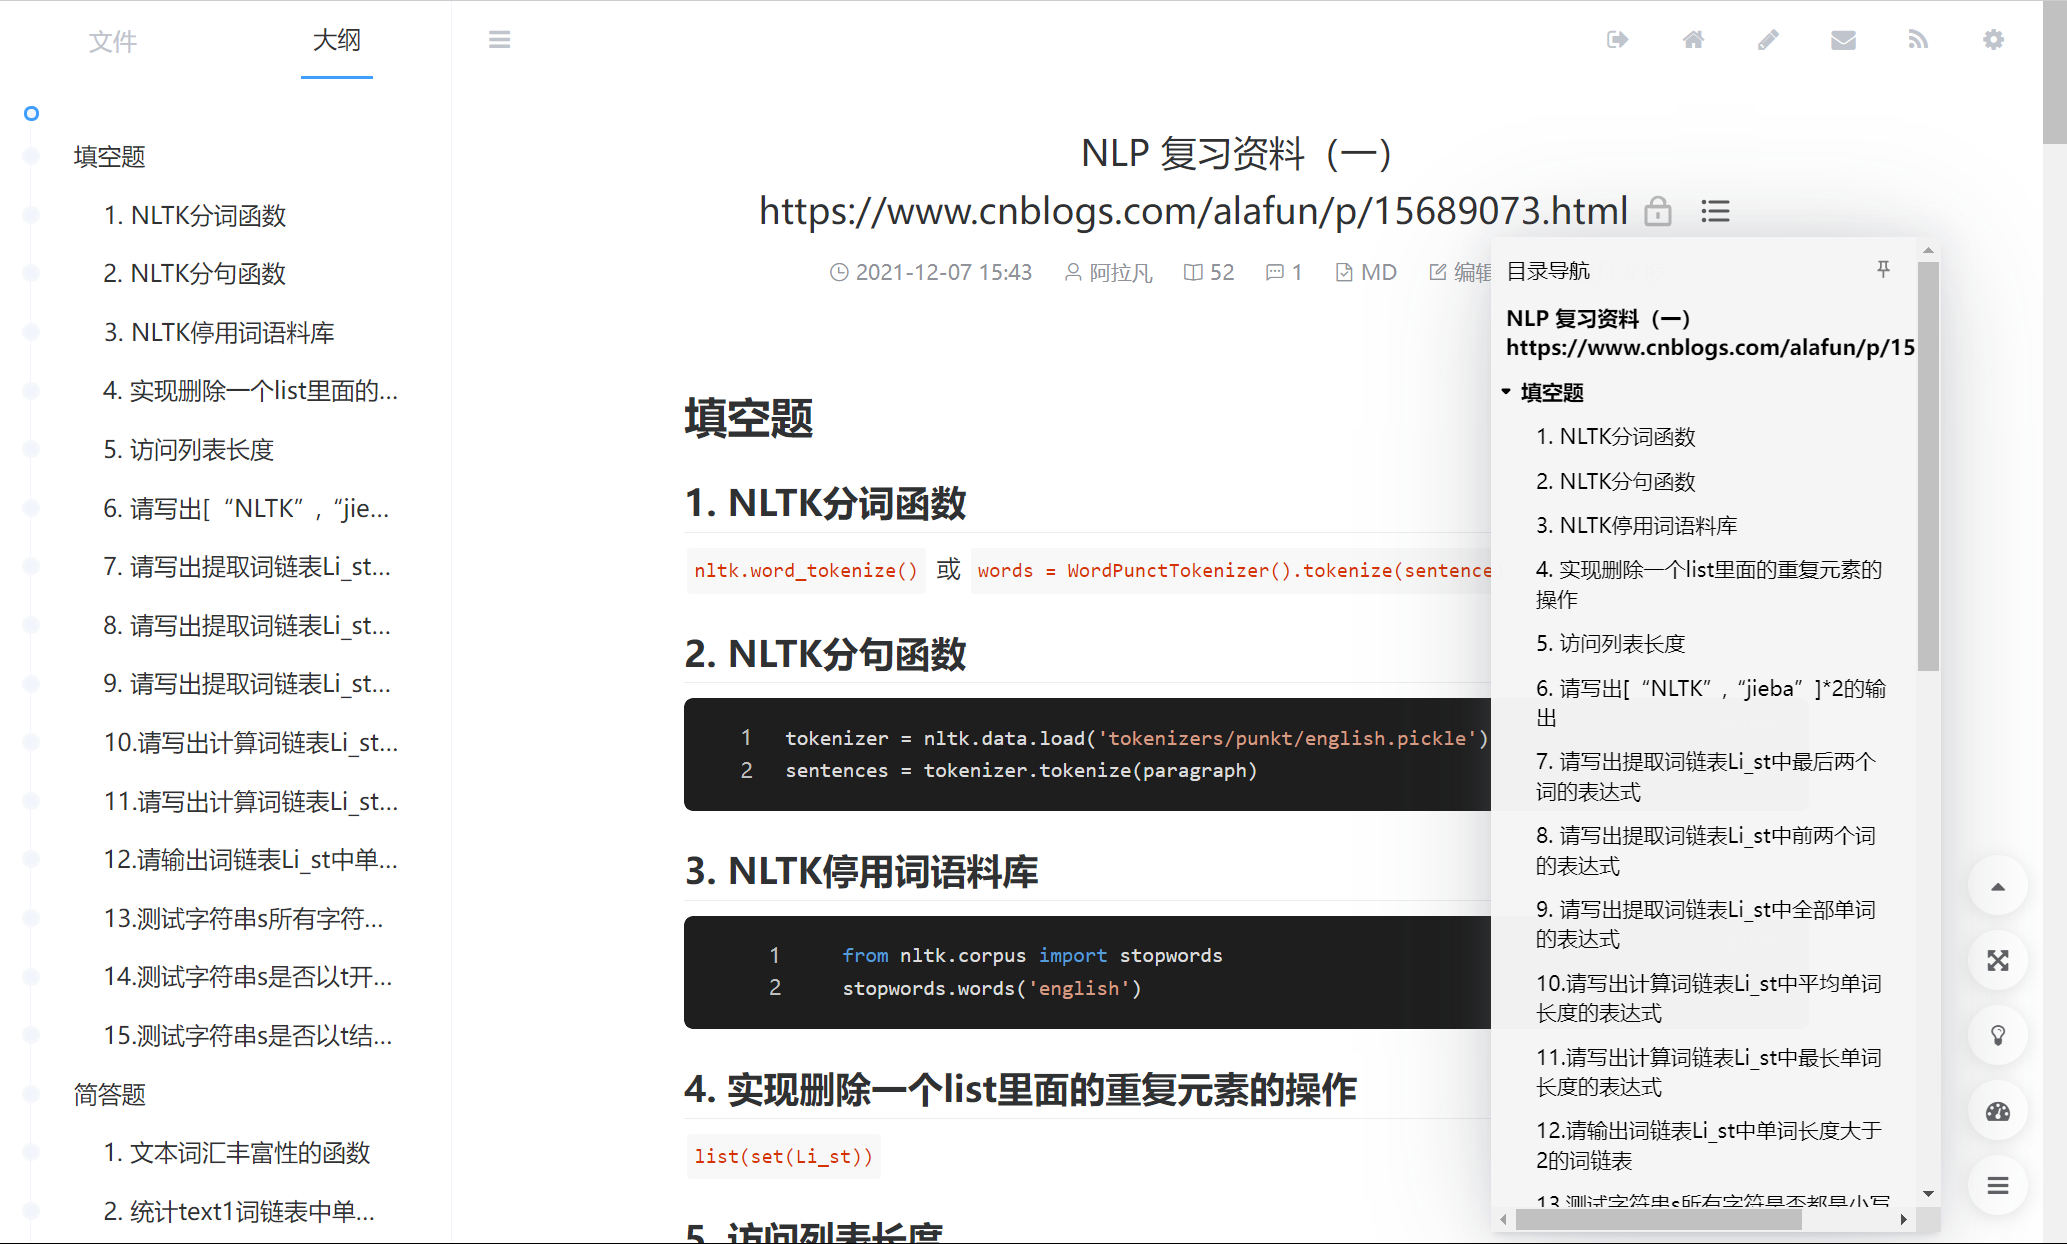Open the blog home page icon
The width and height of the screenshot is (2067, 1244).
coord(1694,40)
